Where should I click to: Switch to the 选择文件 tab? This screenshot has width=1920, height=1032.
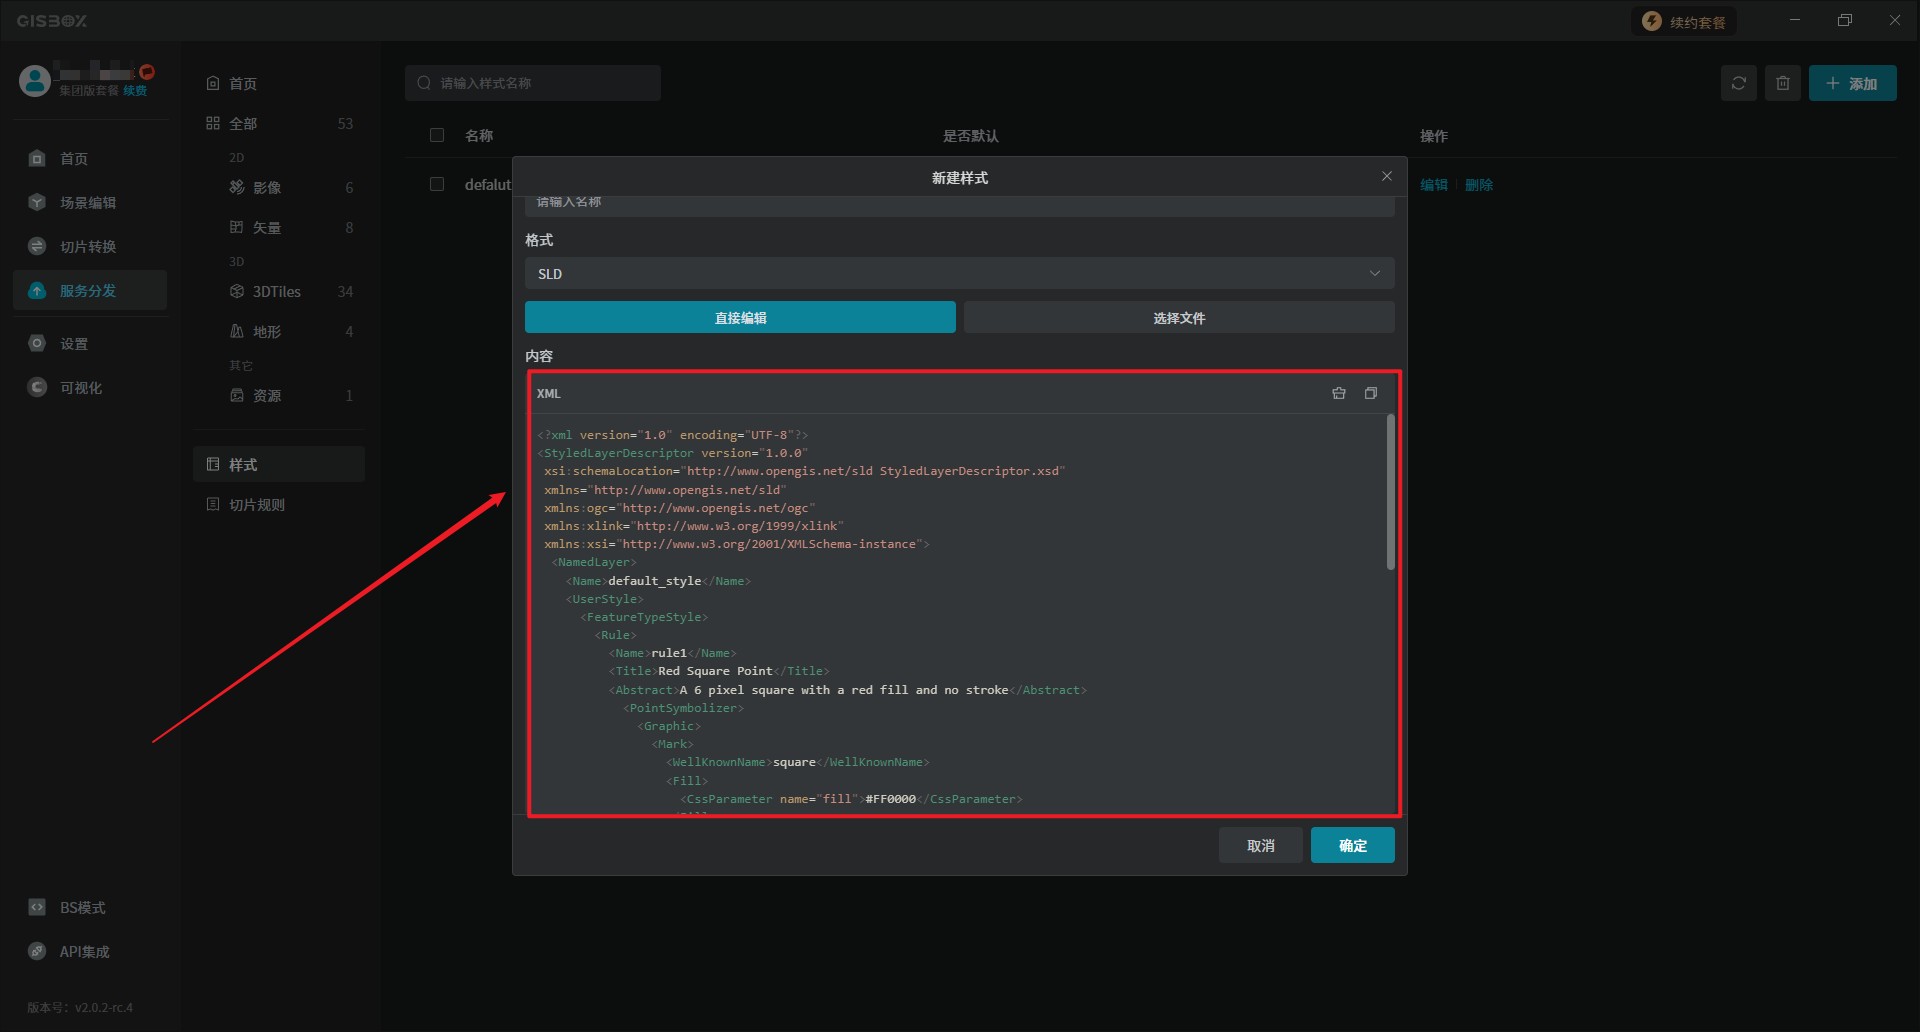pyautogui.click(x=1179, y=318)
